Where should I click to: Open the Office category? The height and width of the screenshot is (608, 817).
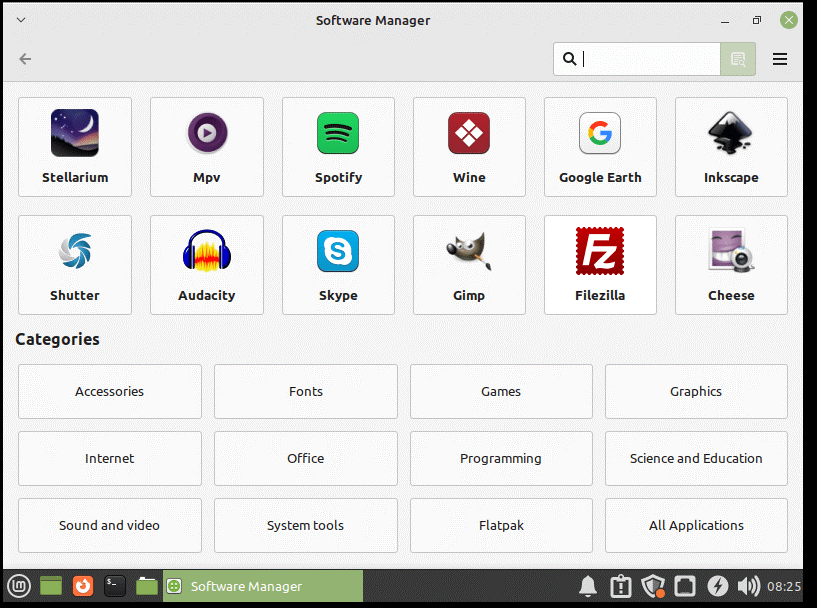pos(306,458)
